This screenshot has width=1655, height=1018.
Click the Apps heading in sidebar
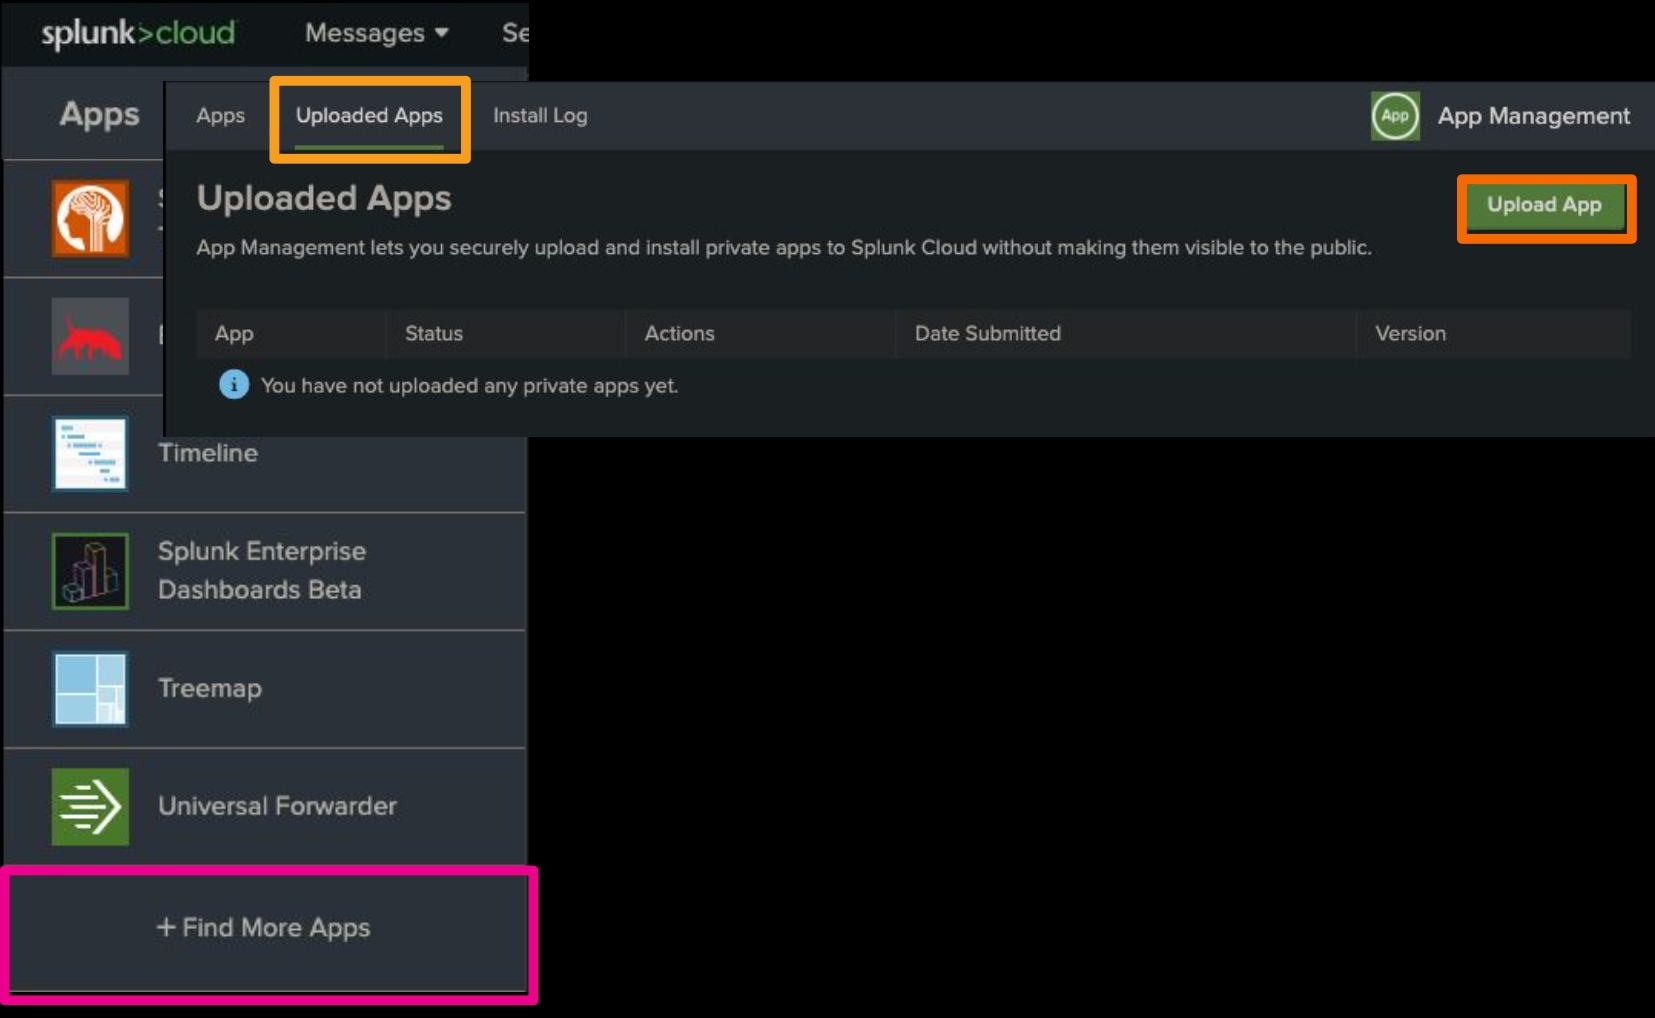coord(99,115)
